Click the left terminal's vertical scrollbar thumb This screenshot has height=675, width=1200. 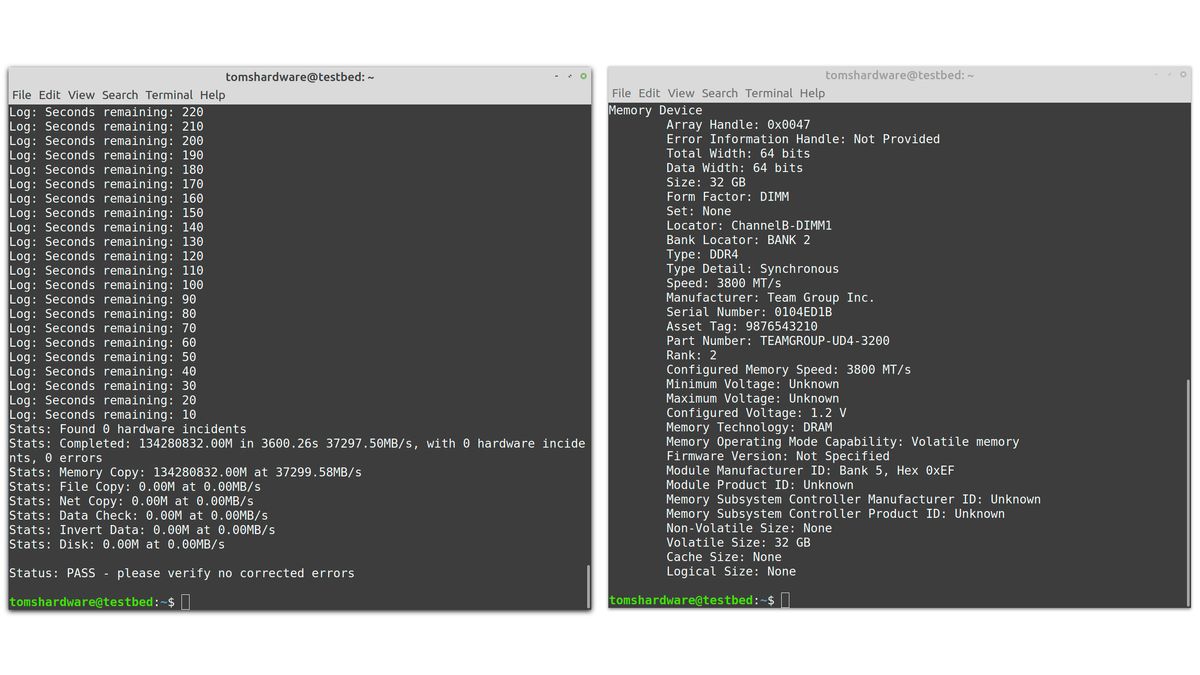587,586
